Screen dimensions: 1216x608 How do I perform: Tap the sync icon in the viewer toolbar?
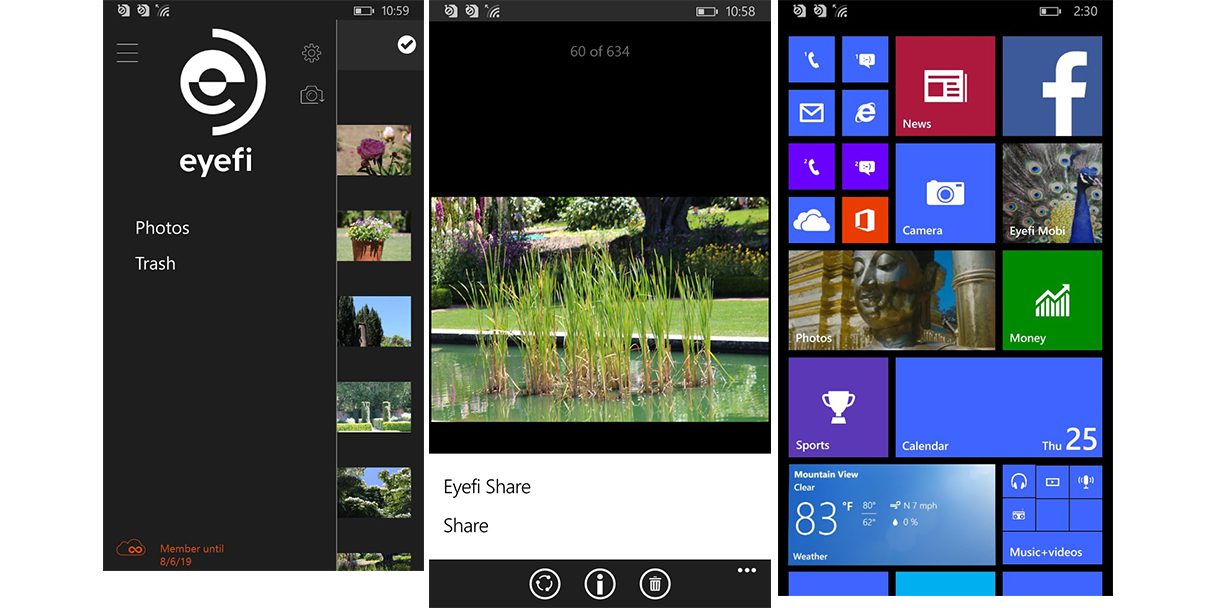[545, 584]
